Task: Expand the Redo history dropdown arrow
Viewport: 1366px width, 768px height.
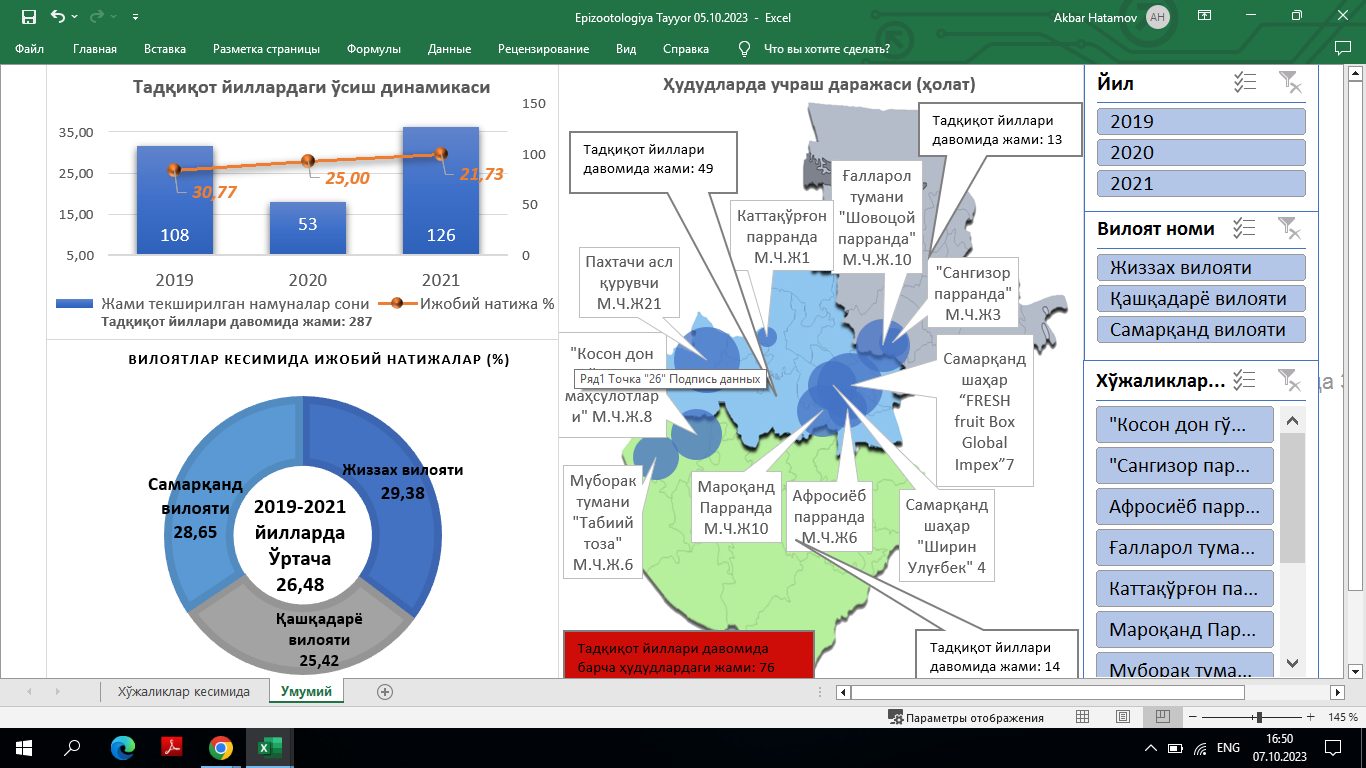Action: coord(115,17)
